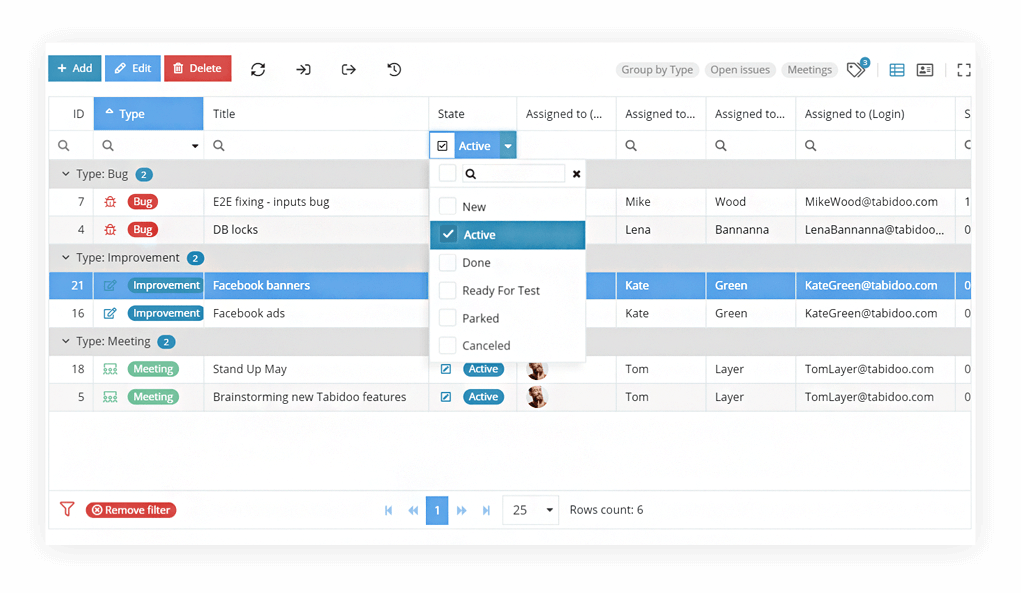Clear the state dropdown search
The height and width of the screenshot is (593, 1021).
[x=576, y=174]
